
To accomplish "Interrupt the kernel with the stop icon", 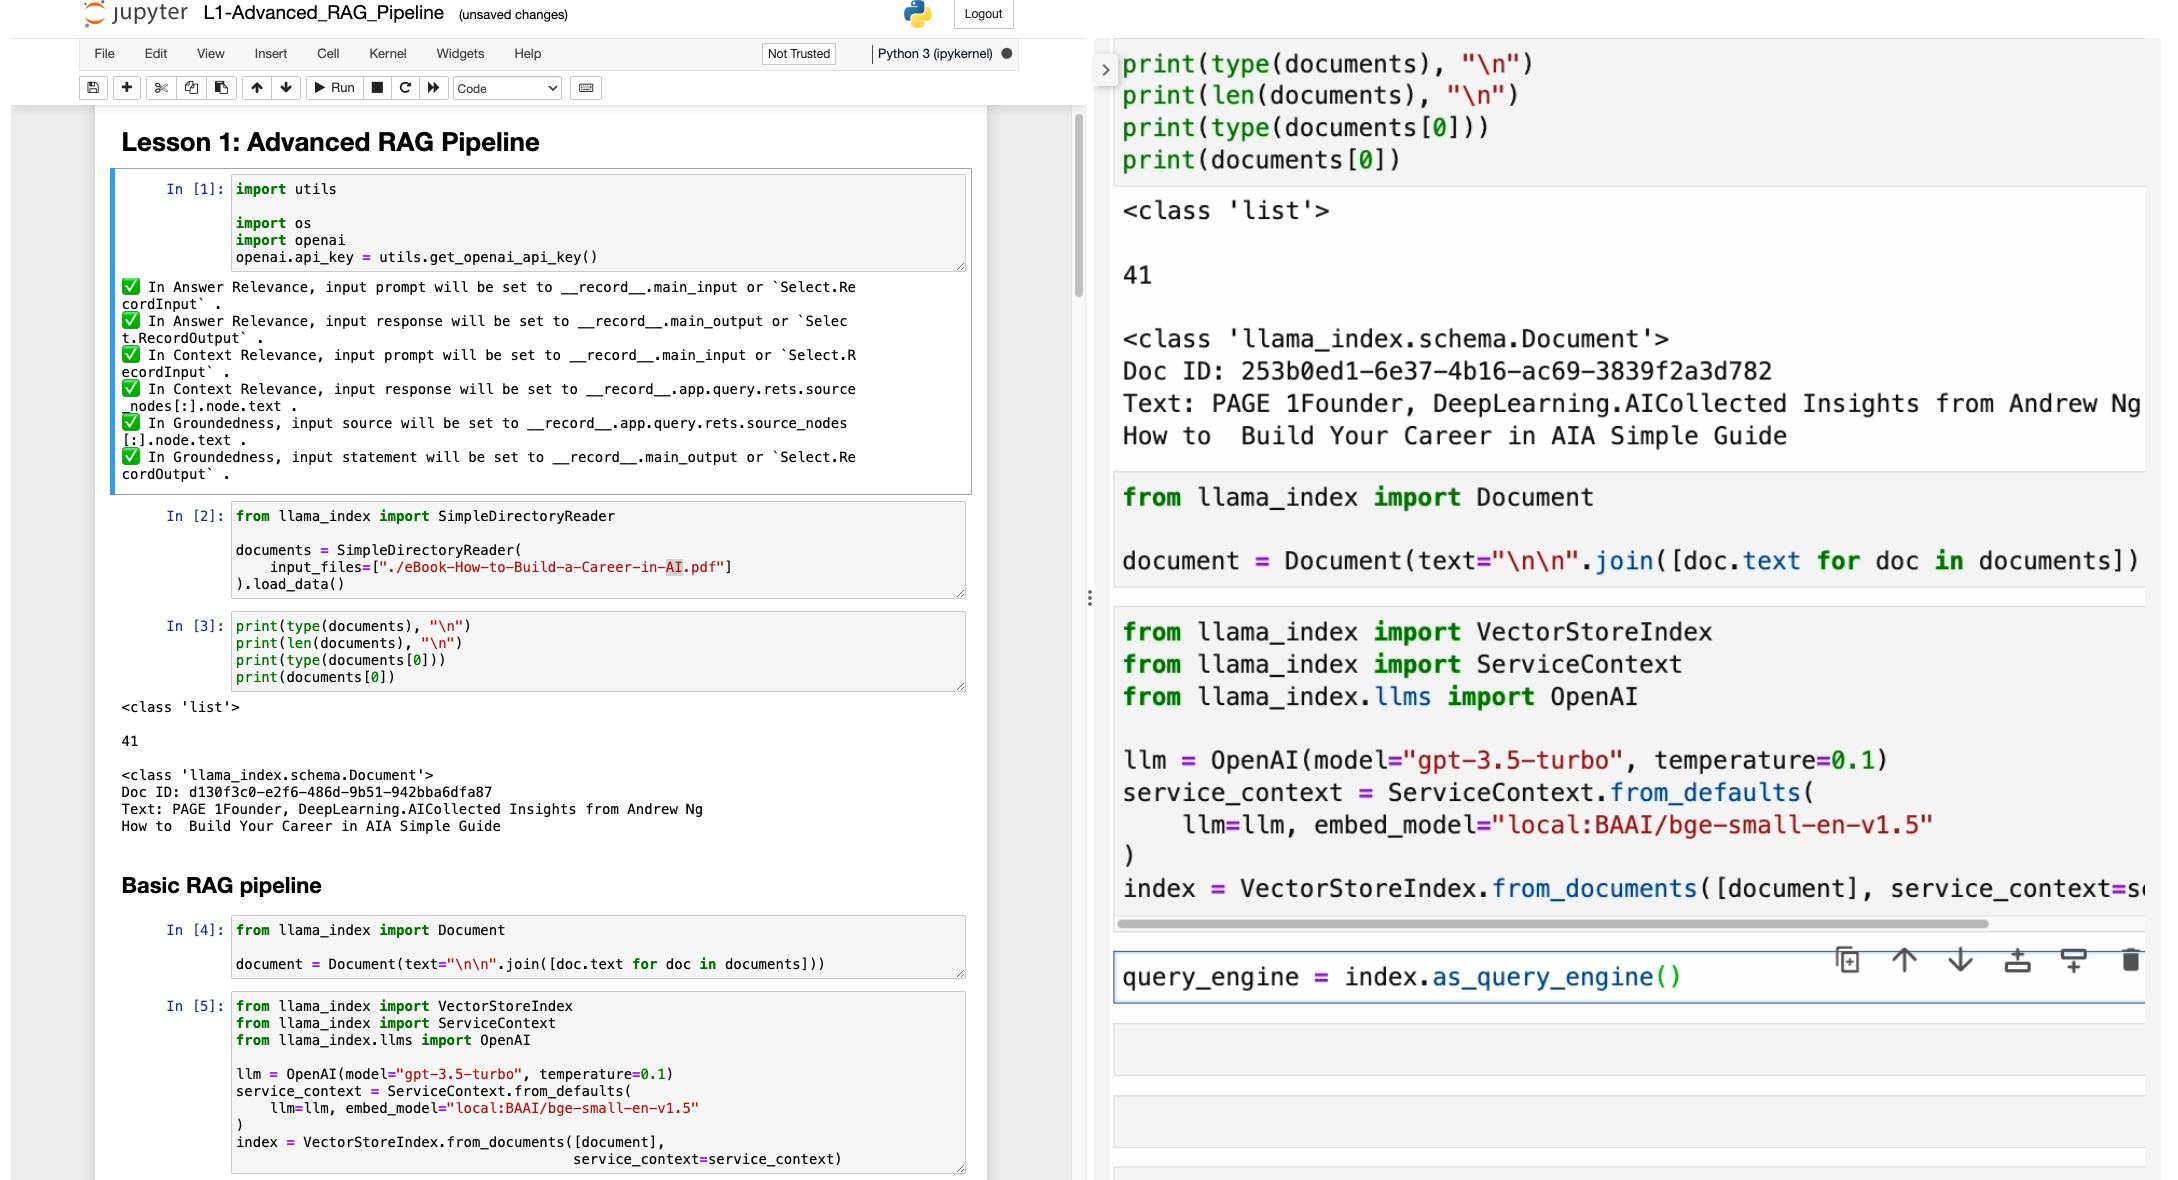I will coord(377,88).
